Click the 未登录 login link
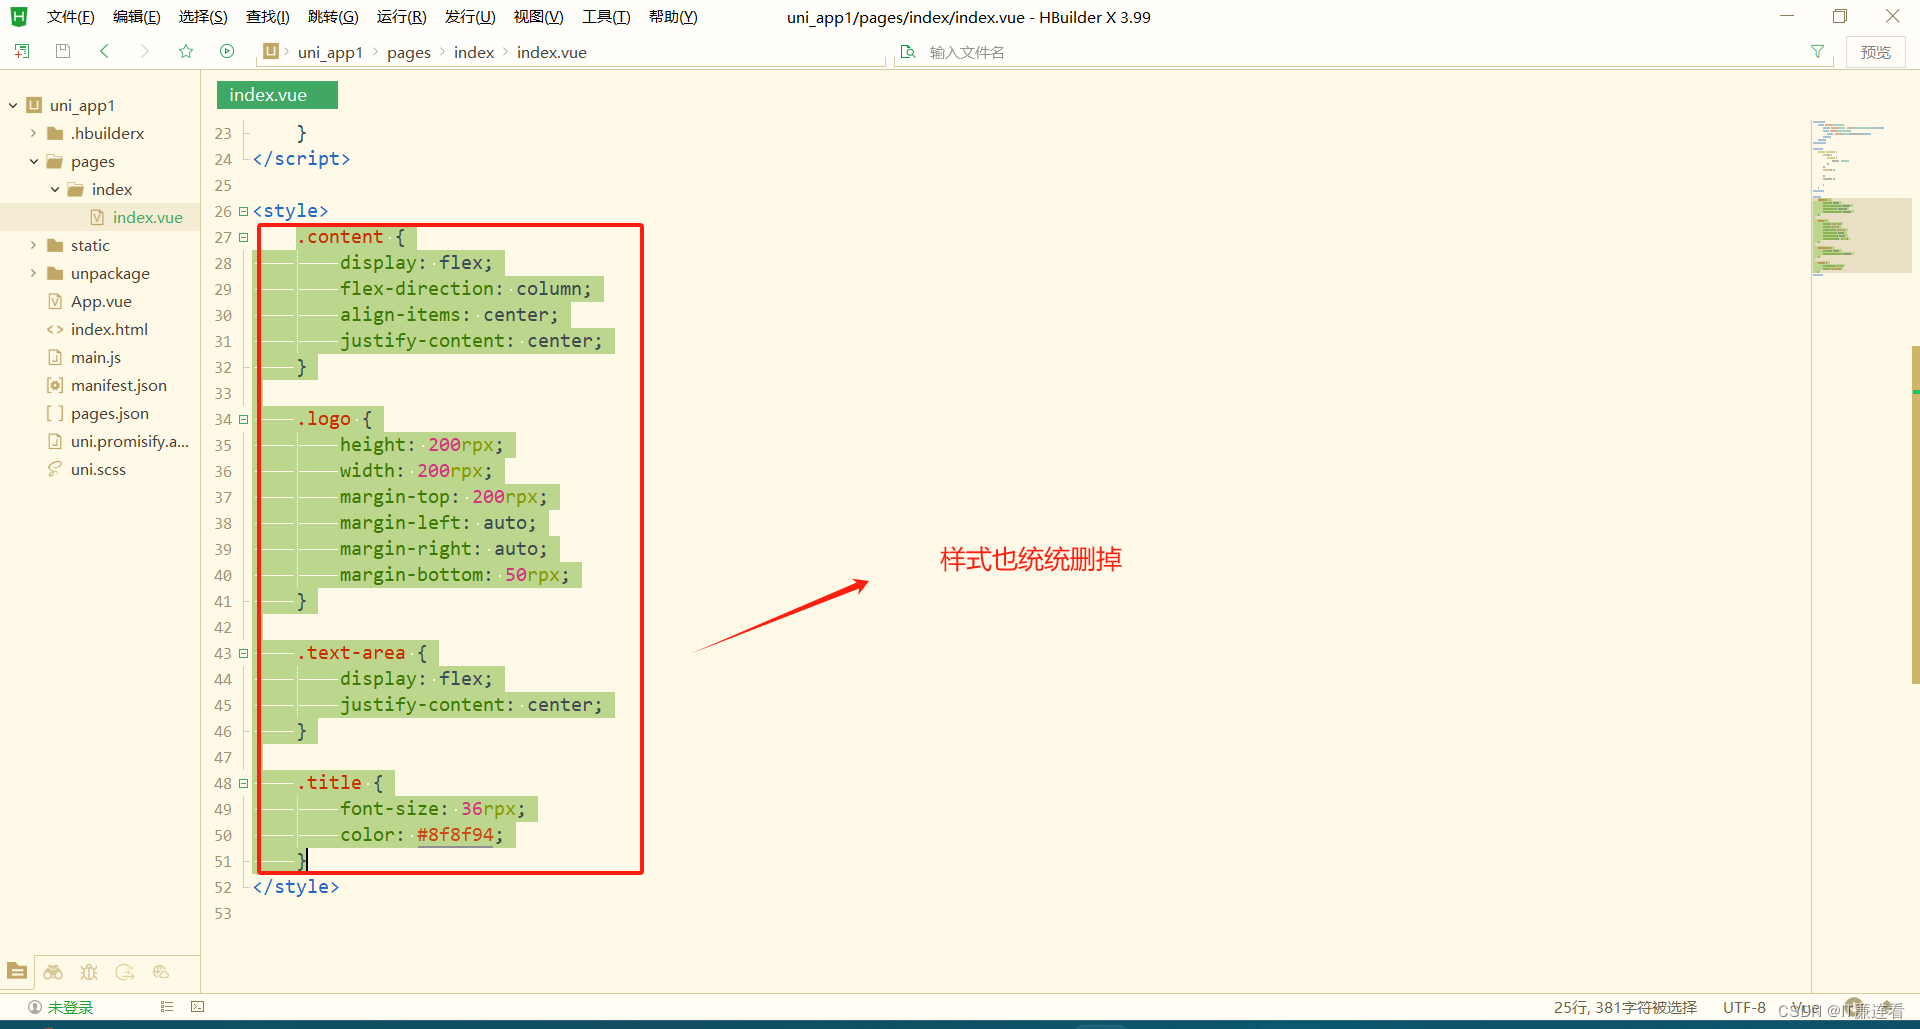1920x1029 pixels. pyautogui.click(x=70, y=1007)
